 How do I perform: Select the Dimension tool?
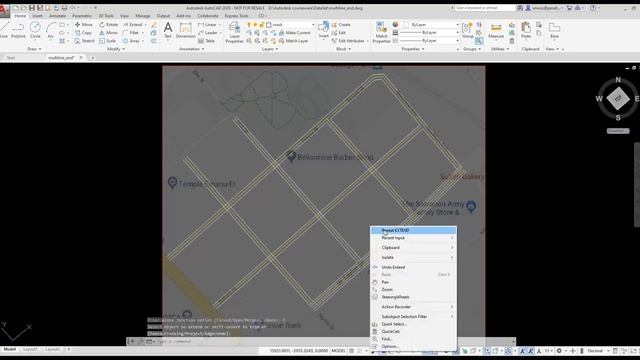(x=186, y=31)
